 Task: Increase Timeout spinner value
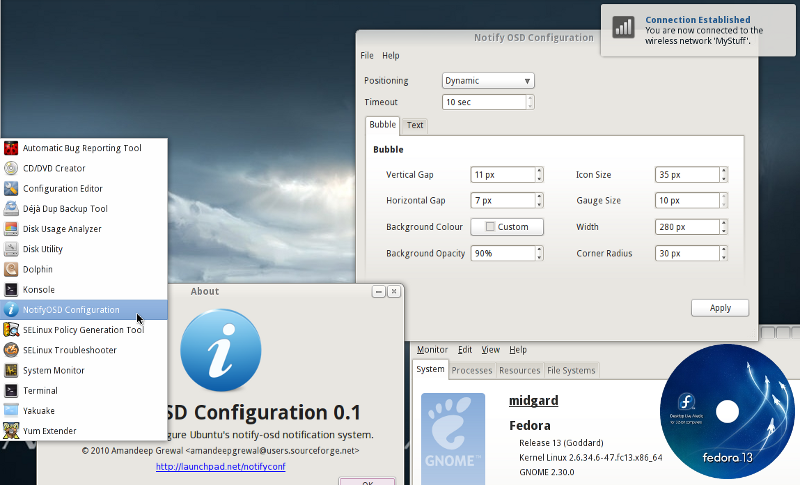coord(531,98)
